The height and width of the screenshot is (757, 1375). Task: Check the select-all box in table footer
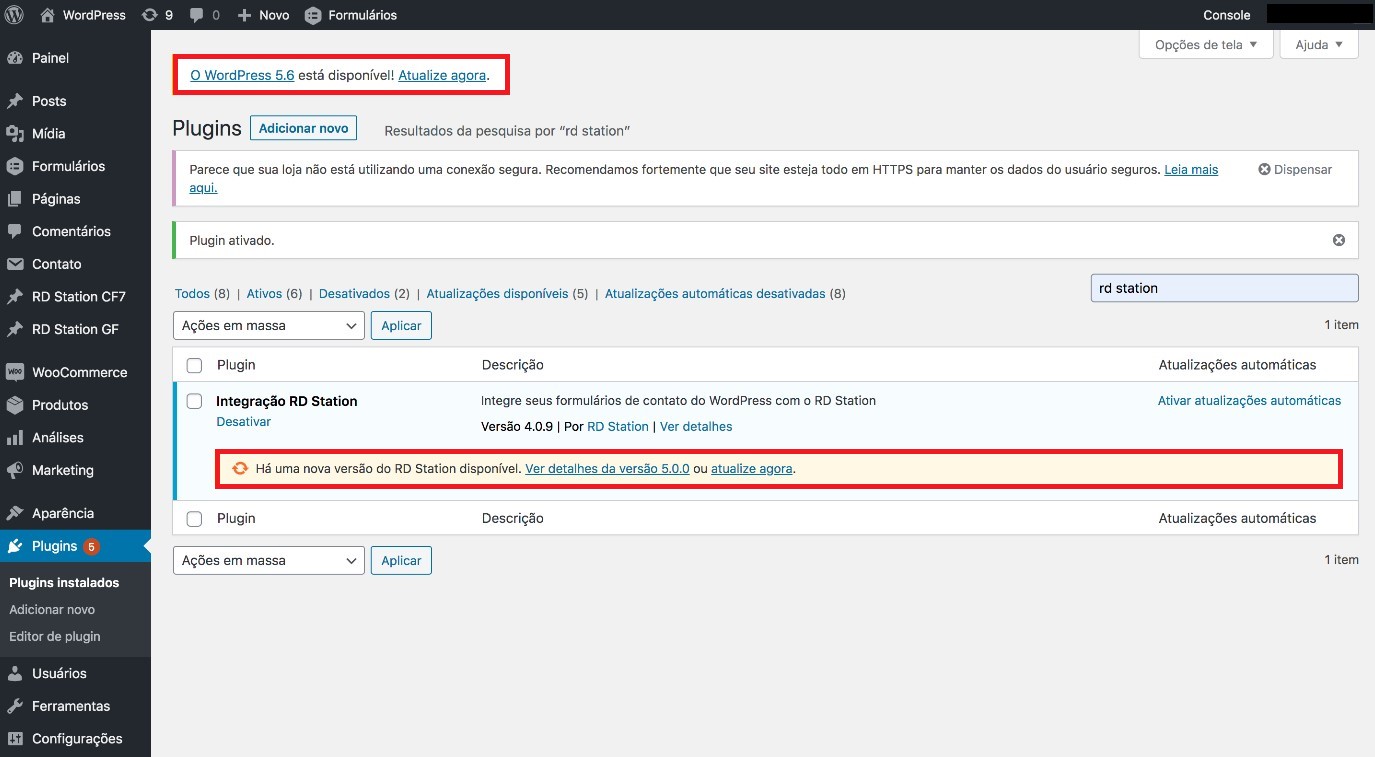194,519
